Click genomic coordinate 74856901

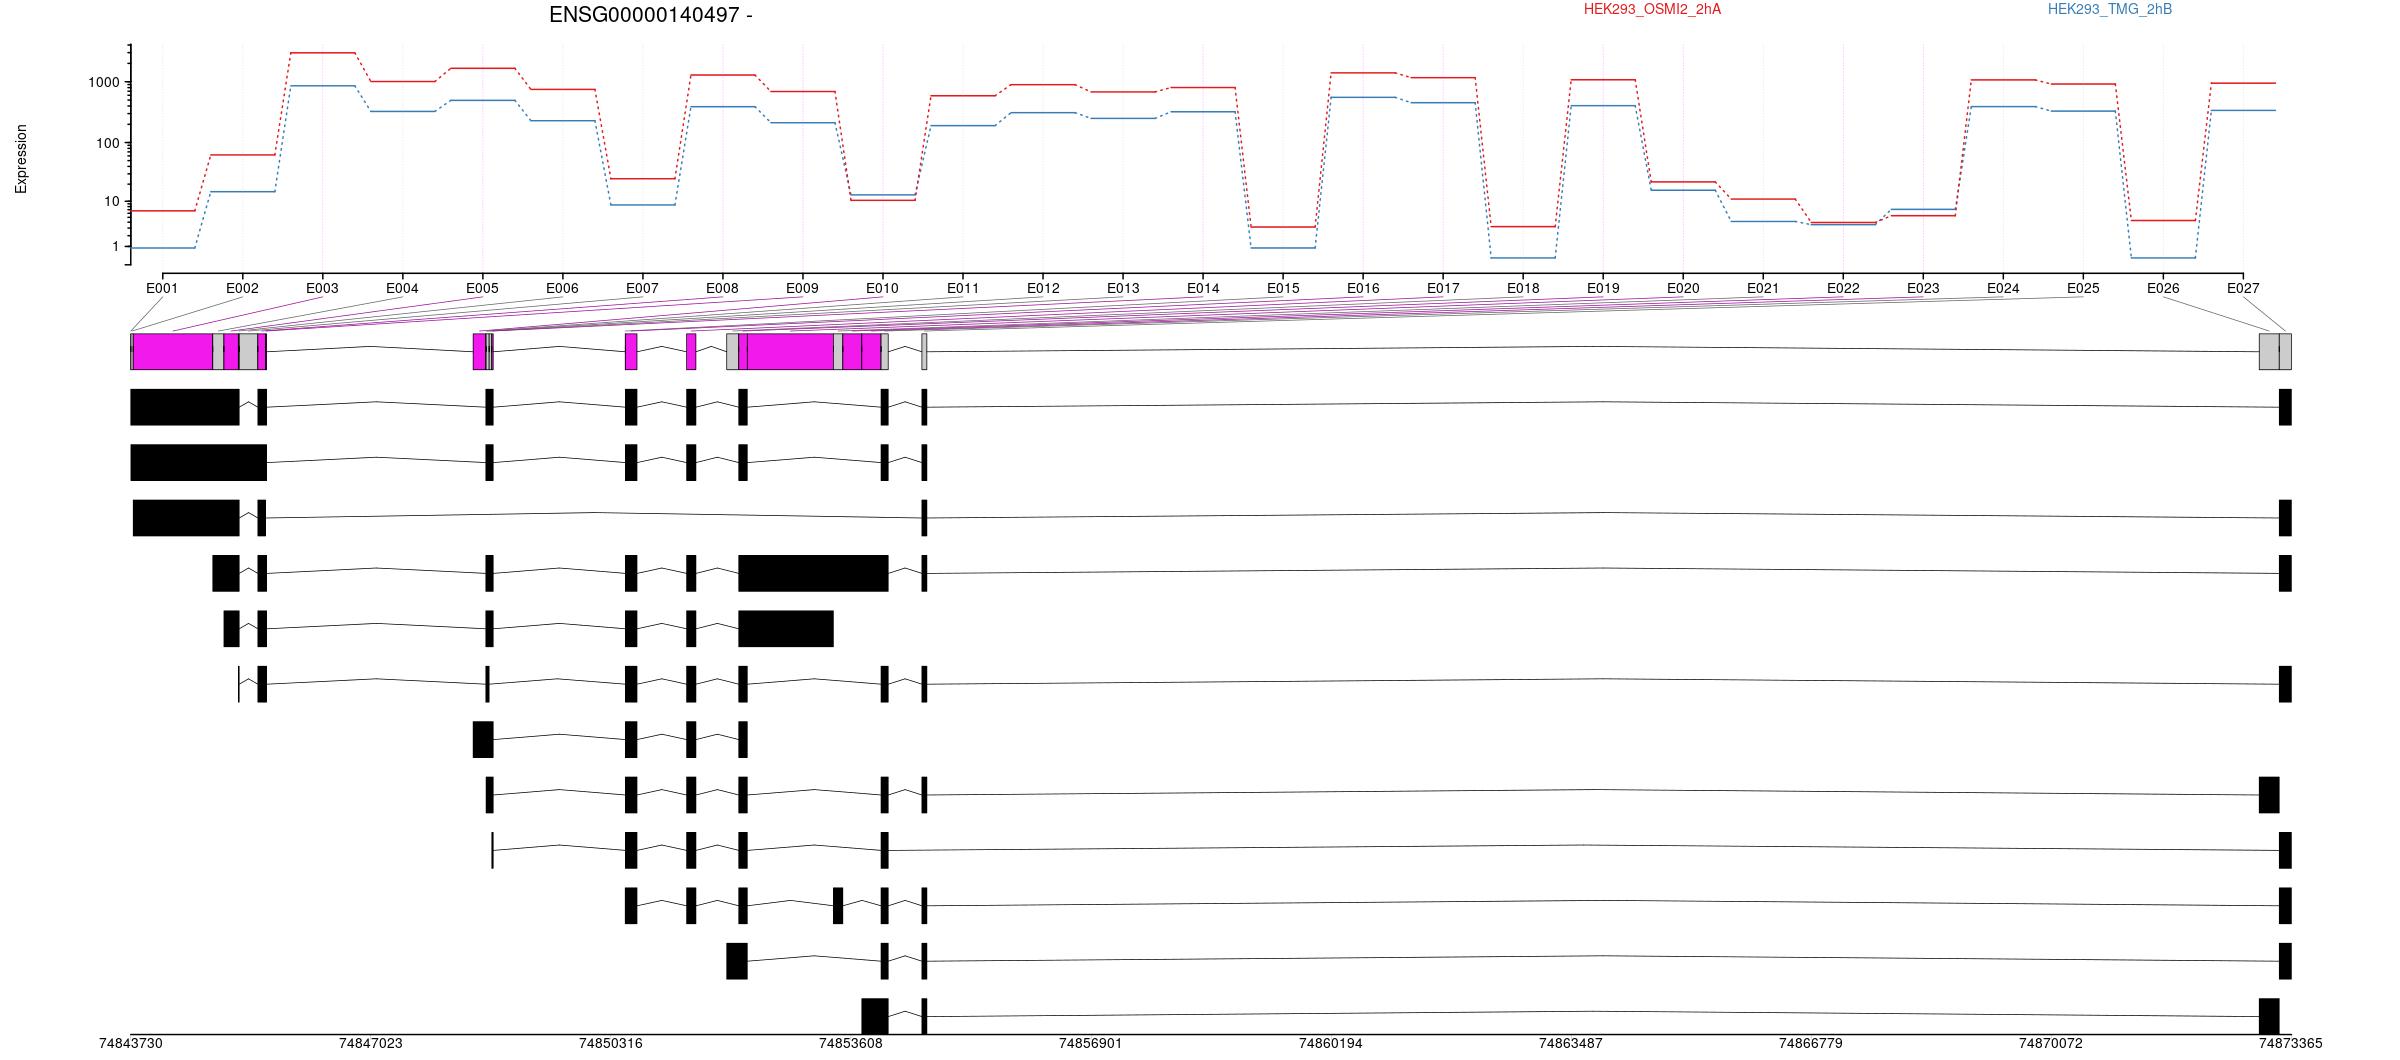(x=1090, y=1043)
